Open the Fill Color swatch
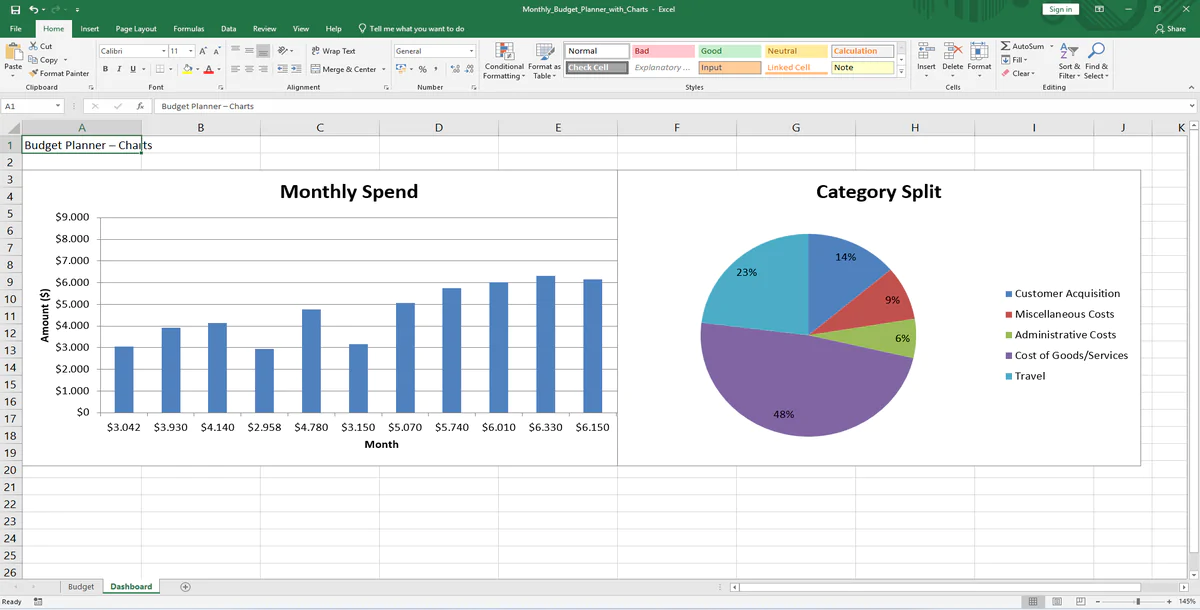 pyautogui.click(x=187, y=69)
